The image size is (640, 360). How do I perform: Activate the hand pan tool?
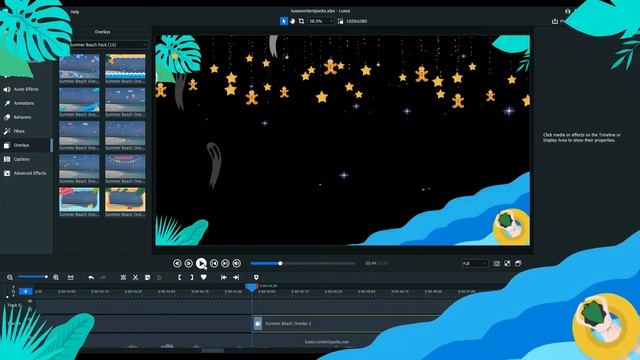(x=293, y=21)
